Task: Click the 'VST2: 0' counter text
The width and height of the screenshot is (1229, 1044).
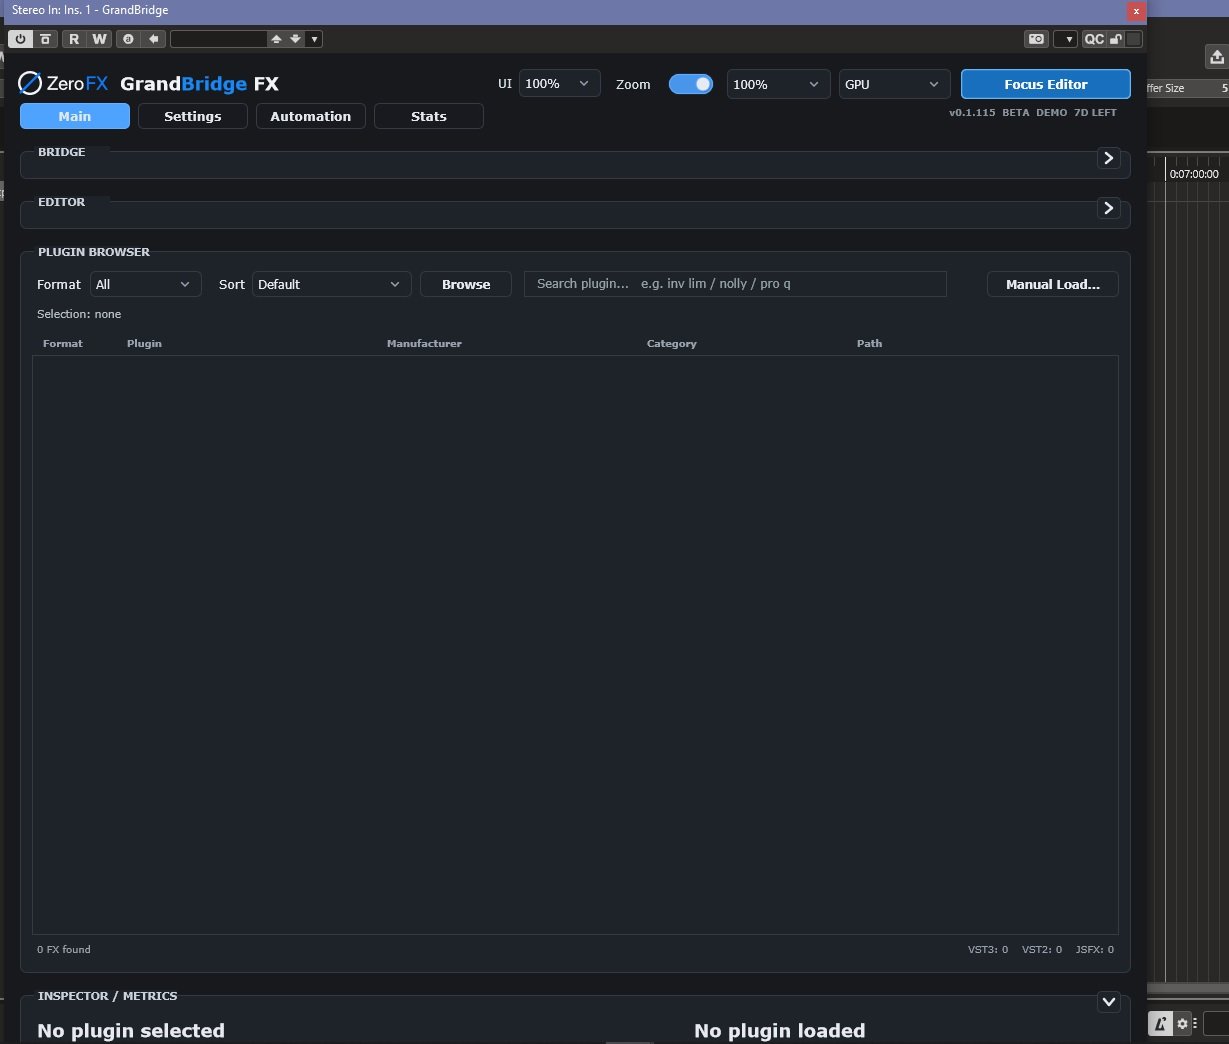Action: point(1042,949)
